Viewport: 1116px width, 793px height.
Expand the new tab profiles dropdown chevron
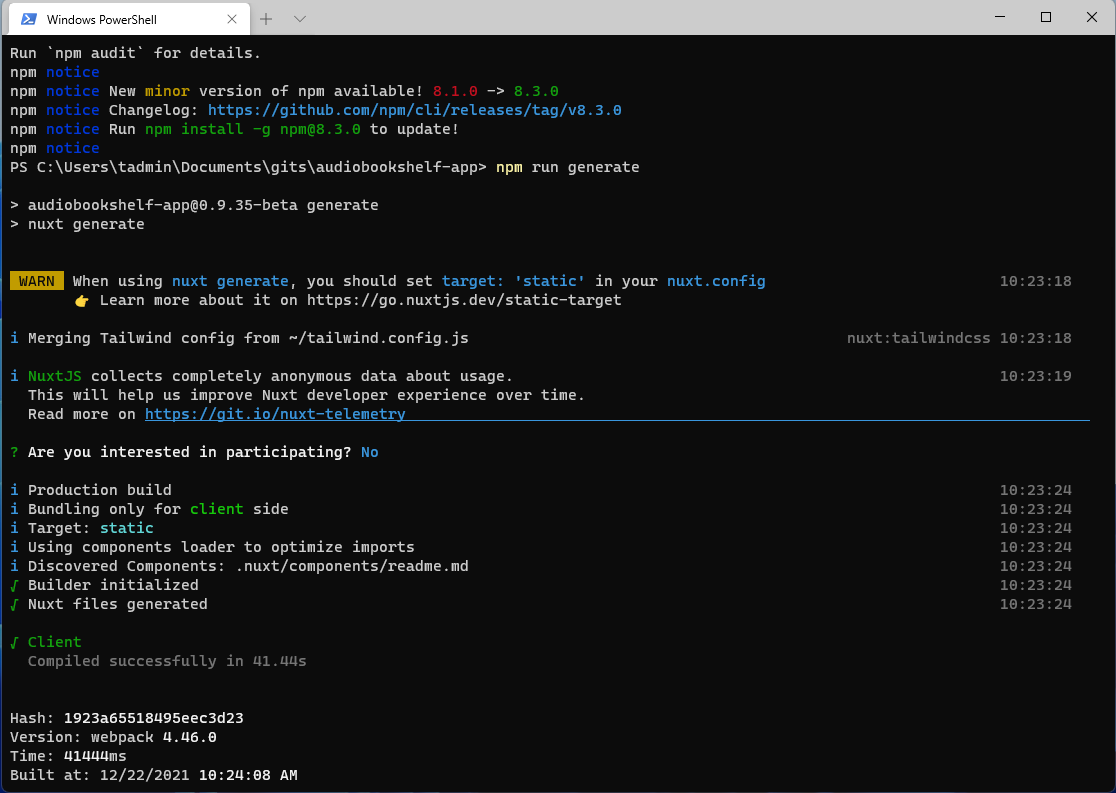[x=300, y=19]
